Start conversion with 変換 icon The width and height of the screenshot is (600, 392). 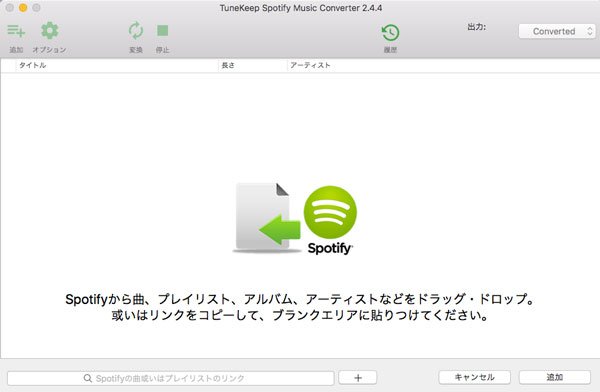tap(136, 31)
